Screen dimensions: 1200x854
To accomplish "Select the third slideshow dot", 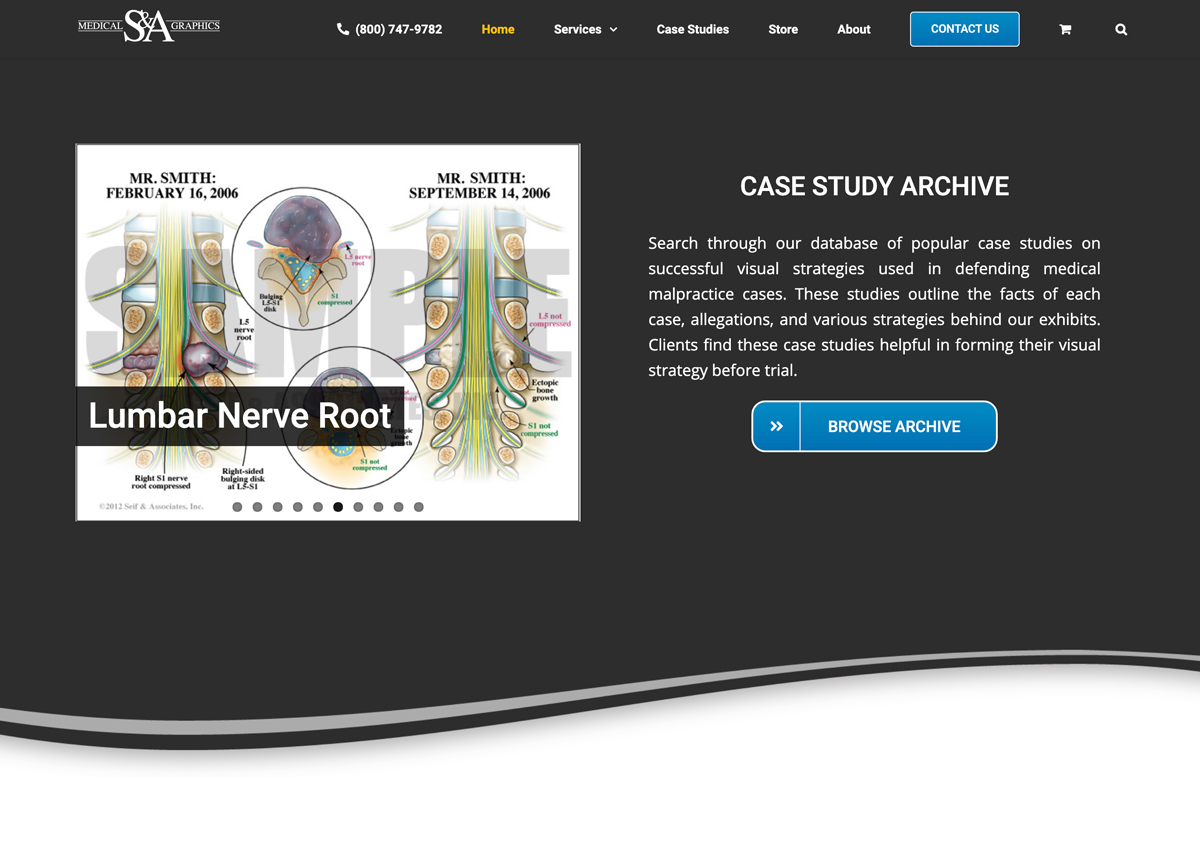I will (x=278, y=507).
